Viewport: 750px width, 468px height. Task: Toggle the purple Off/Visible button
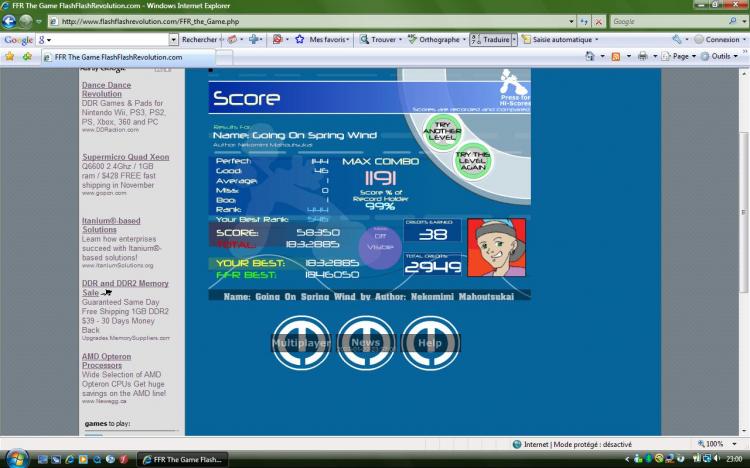tap(380, 247)
